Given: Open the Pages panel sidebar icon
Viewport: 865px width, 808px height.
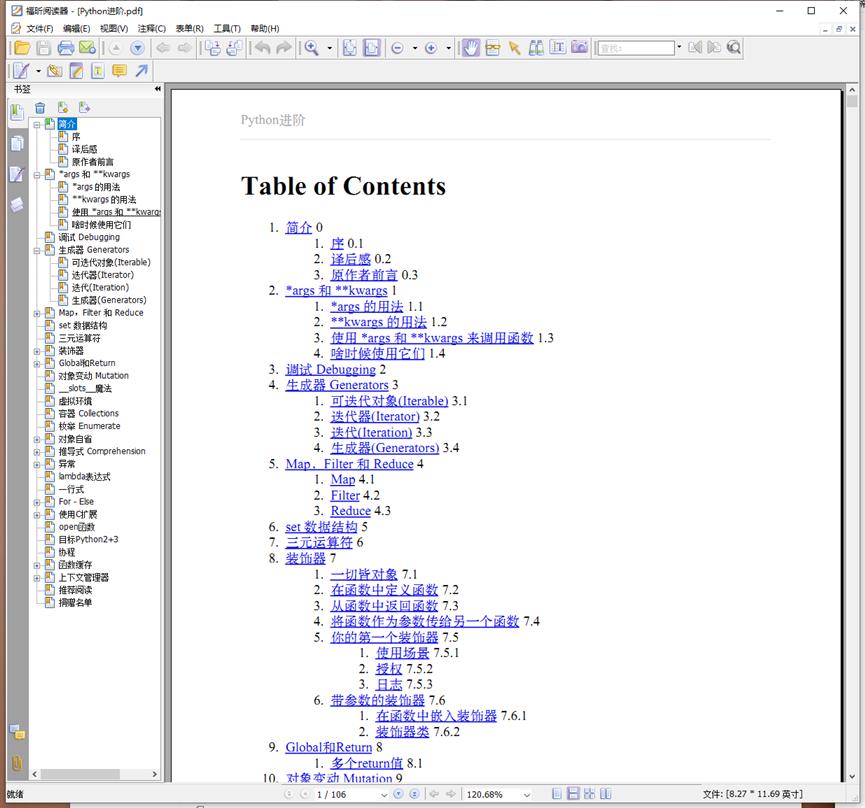Looking at the screenshot, I should [x=17, y=143].
